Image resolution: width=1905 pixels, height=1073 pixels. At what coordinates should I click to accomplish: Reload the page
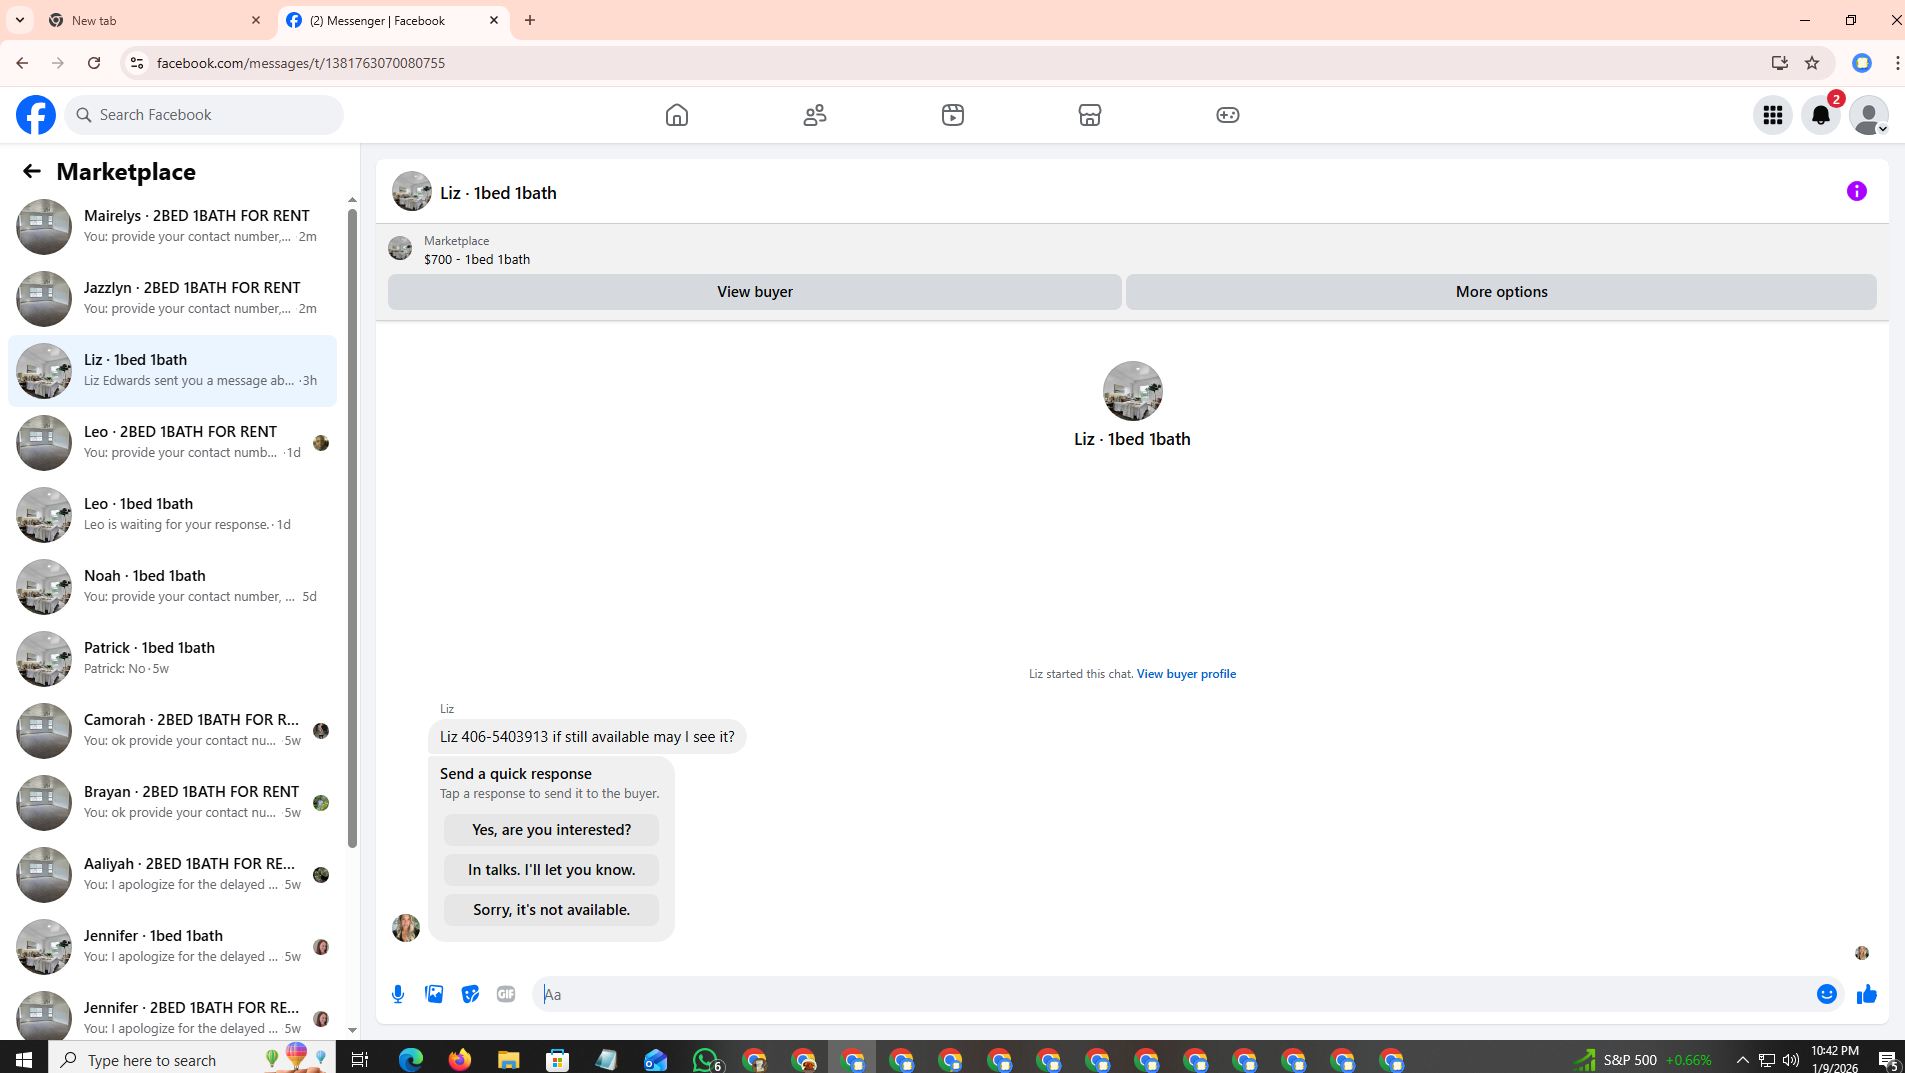pyautogui.click(x=94, y=63)
